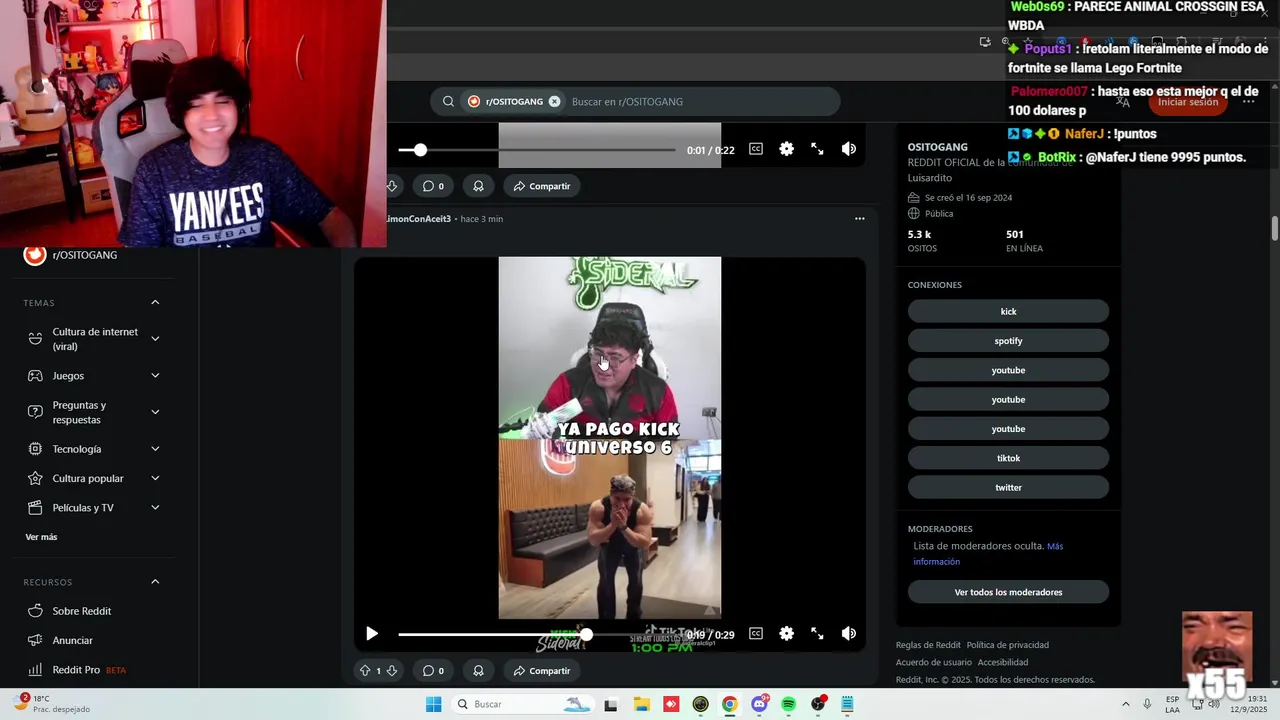This screenshot has width=1280, height=720.
Task: Open the twitter connection link
Action: (x=1008, y=487)
